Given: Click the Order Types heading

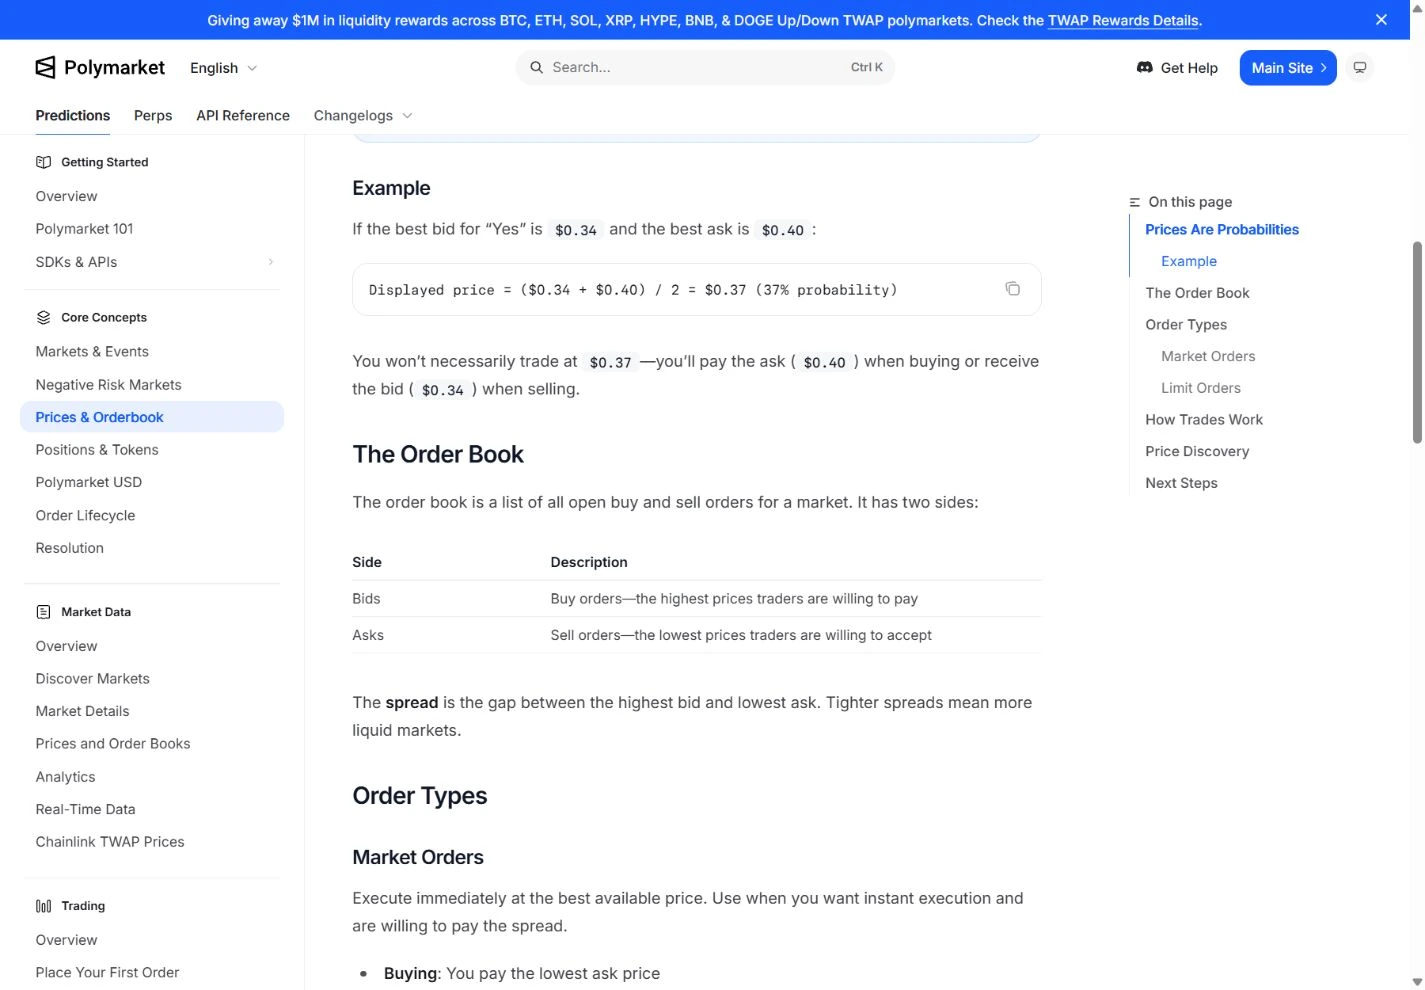Looking at the screenshot, I should click(x=420, y=796).
